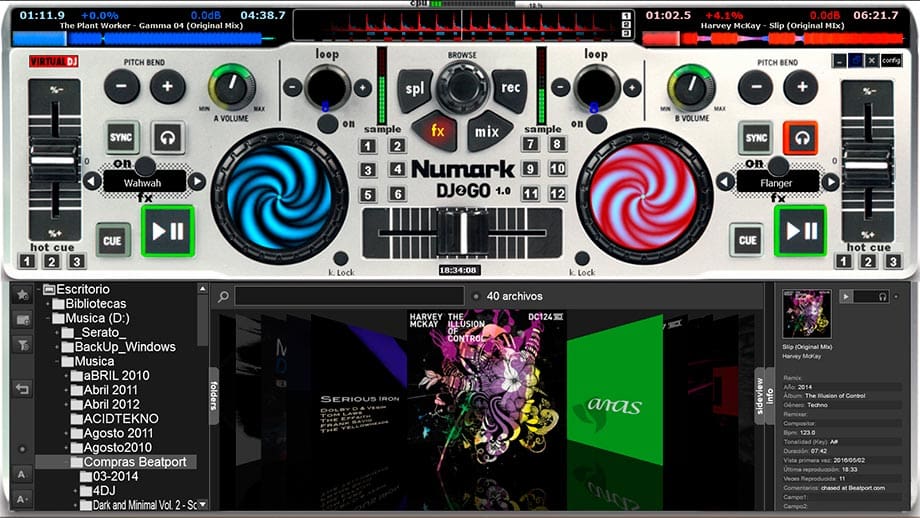Expand the _Serato_ folder

(58, 333)
